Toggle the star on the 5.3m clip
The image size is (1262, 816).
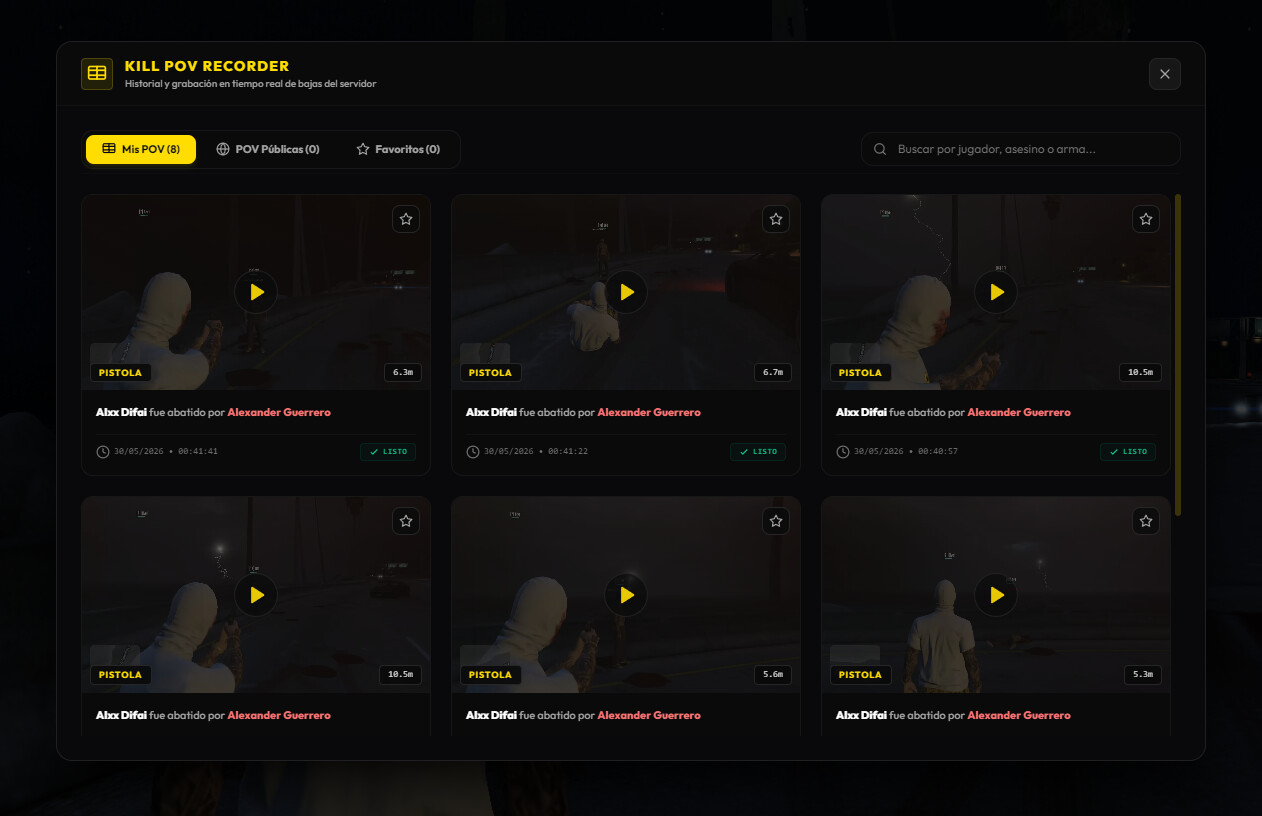1146,521
